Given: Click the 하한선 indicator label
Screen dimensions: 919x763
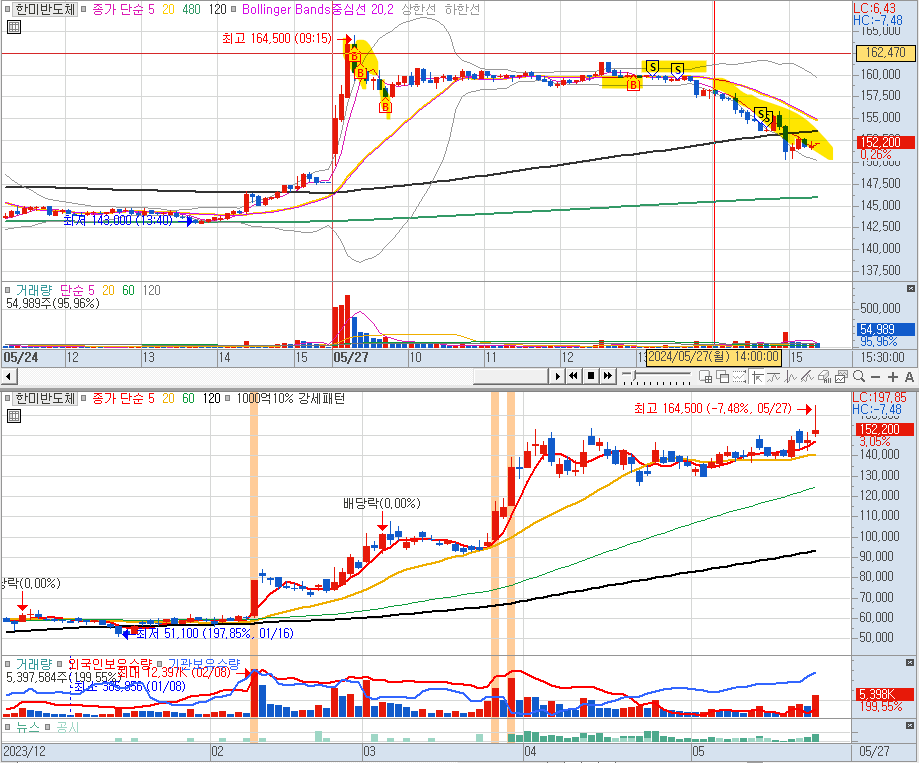Looking at the screenshot, I should tap(462, 9).
